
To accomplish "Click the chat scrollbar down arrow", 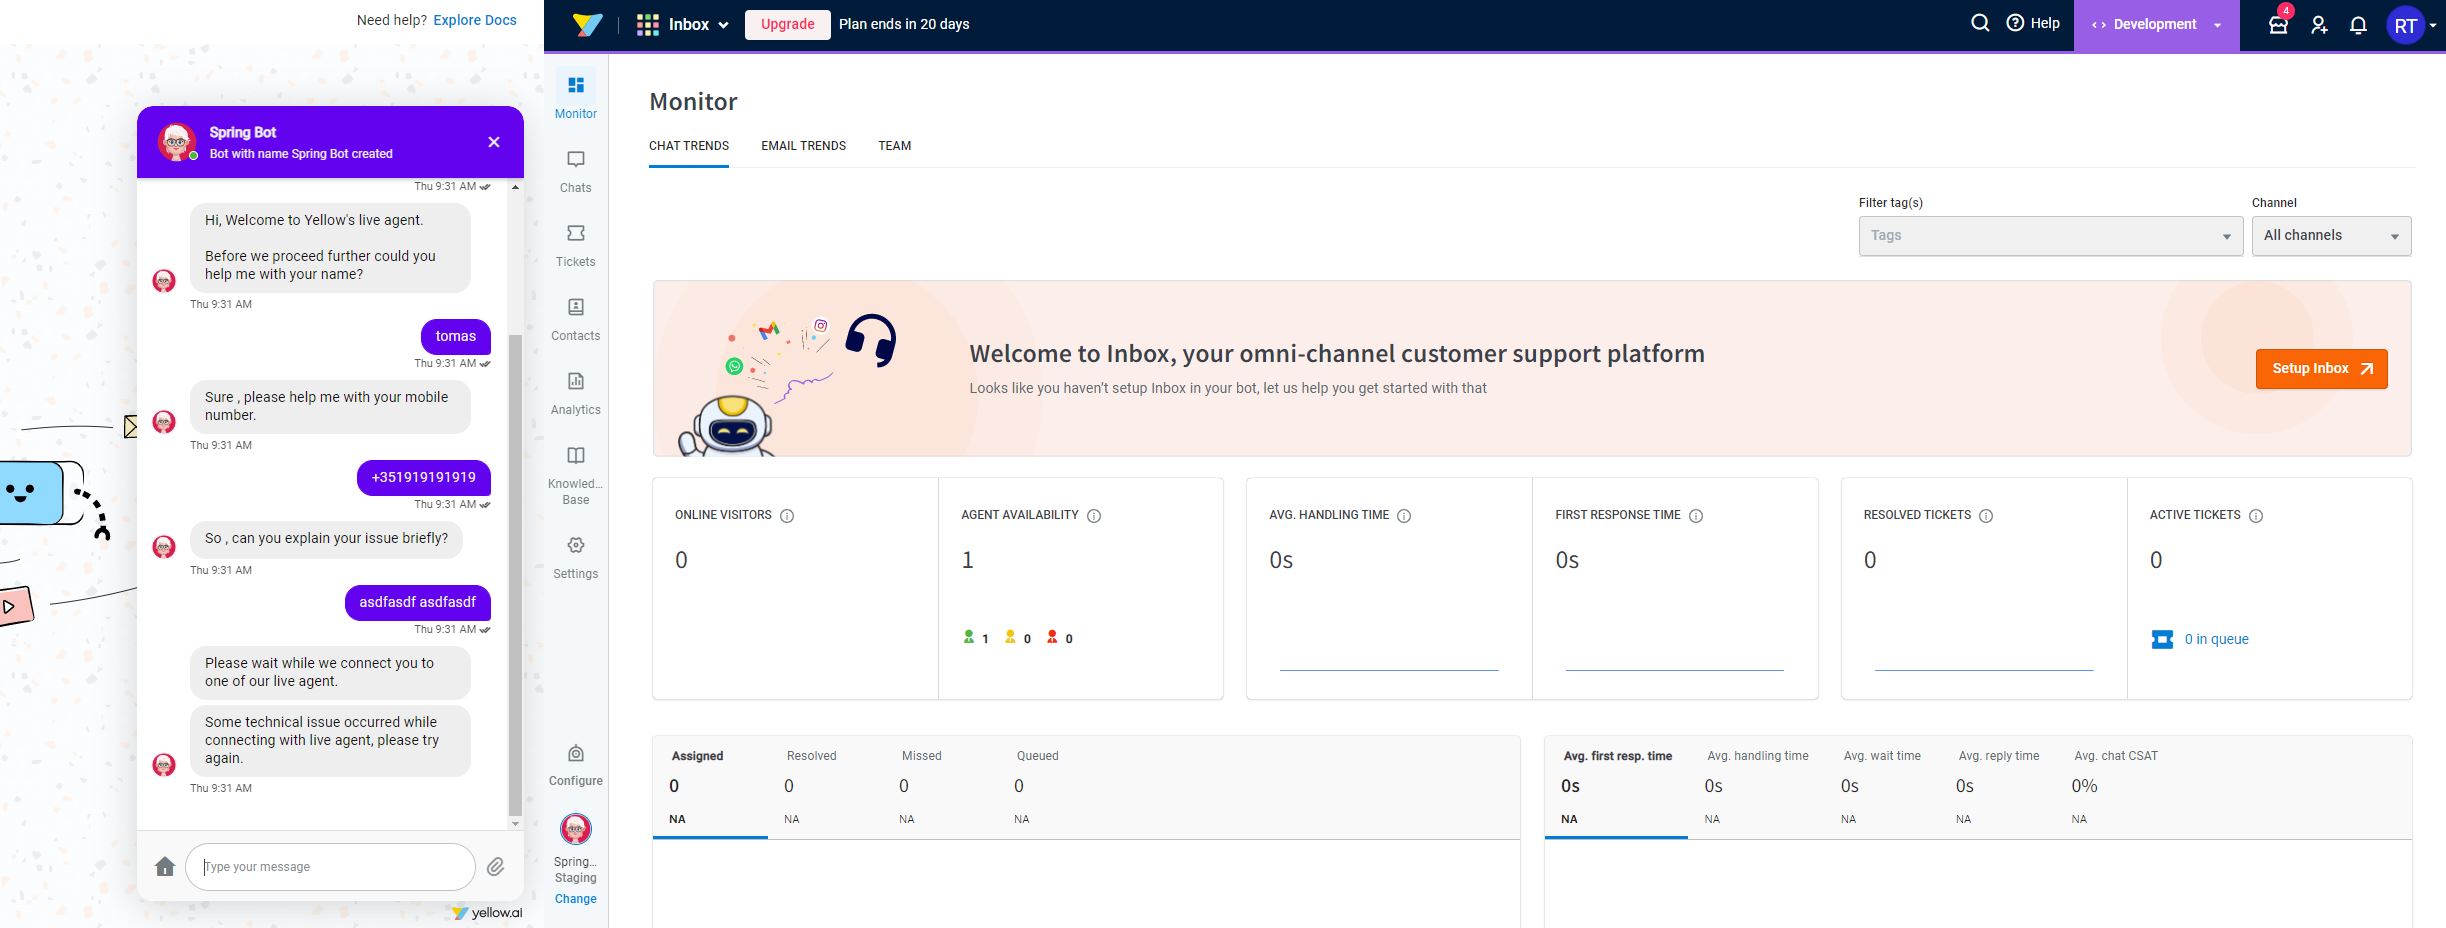I will (x=515, y=824).
